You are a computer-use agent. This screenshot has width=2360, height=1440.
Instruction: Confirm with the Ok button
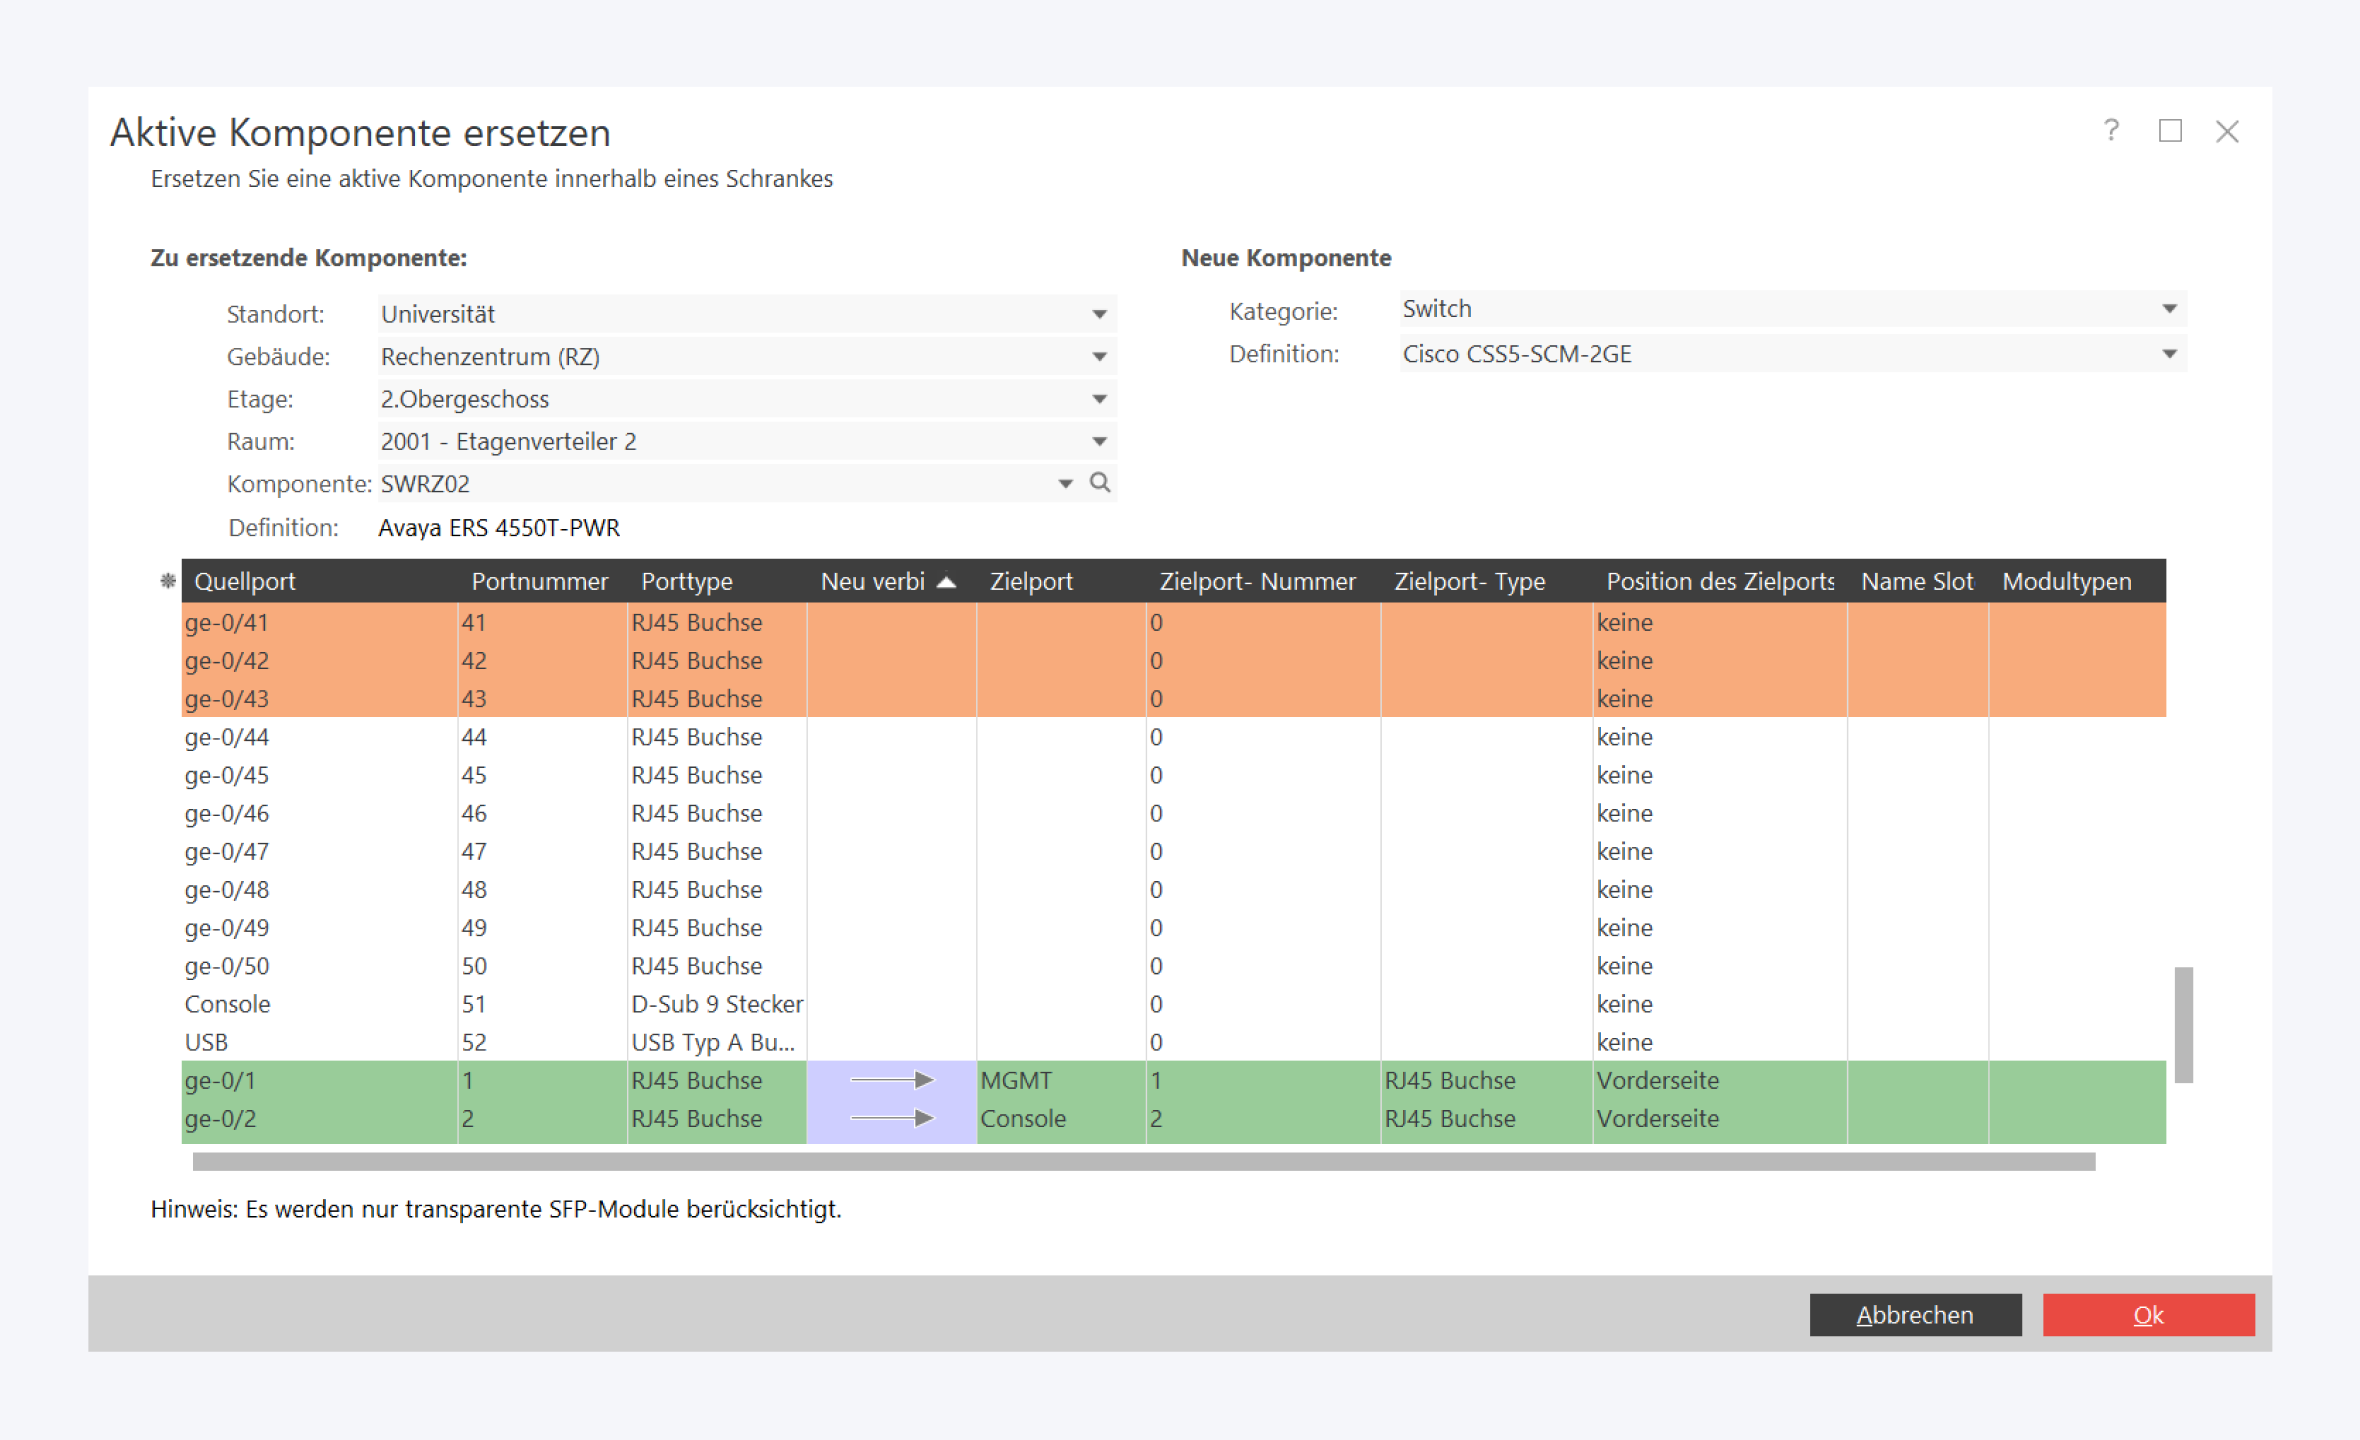(x=2148, y=1315)
